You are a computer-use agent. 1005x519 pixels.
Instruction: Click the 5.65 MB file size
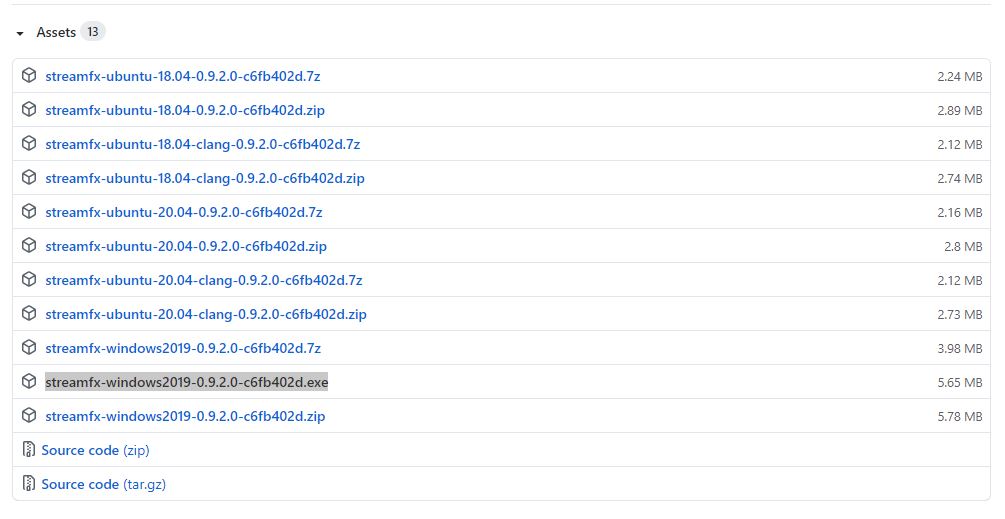pyautogui.click(x=959, y=382)
